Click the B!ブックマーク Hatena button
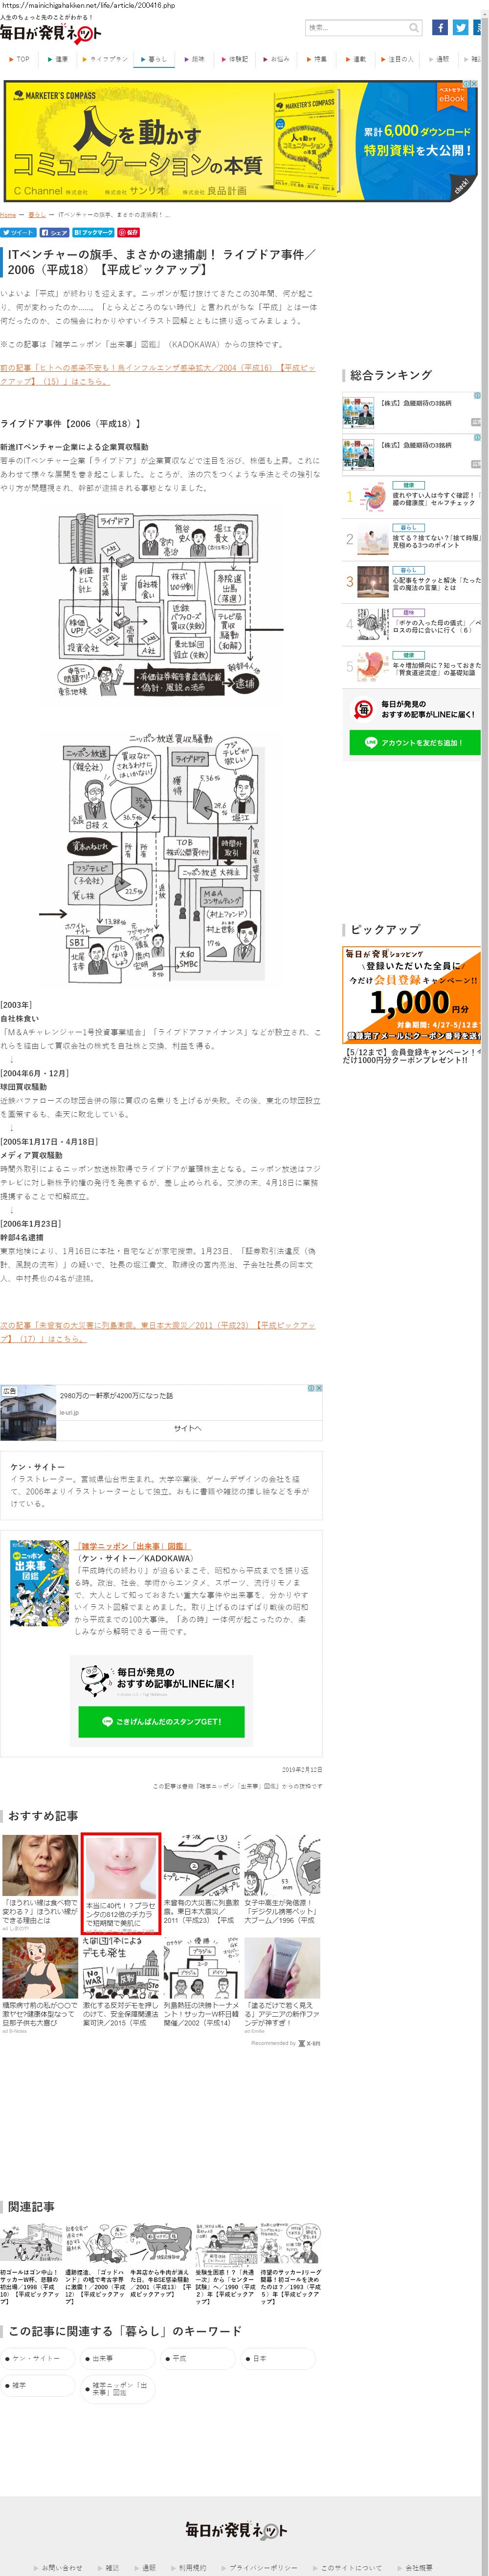The image size is (489, 2576). tap(93, 232)
